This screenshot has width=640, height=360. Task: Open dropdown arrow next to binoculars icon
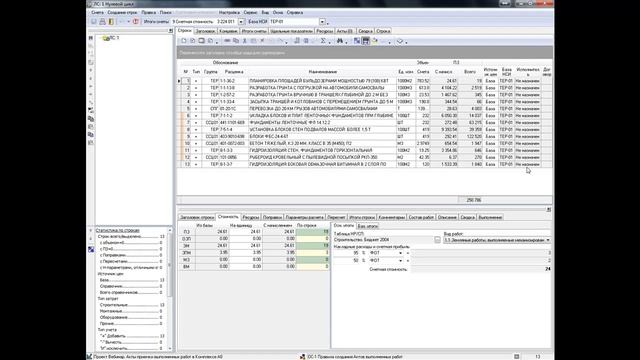[346, 42]
